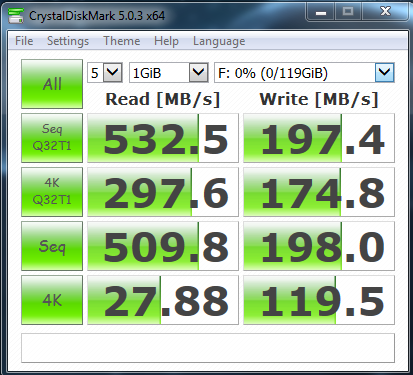Run the 4K Q32T1 benchmark
The height and width of the screenshot is (375, 413).
pos(52,192)
